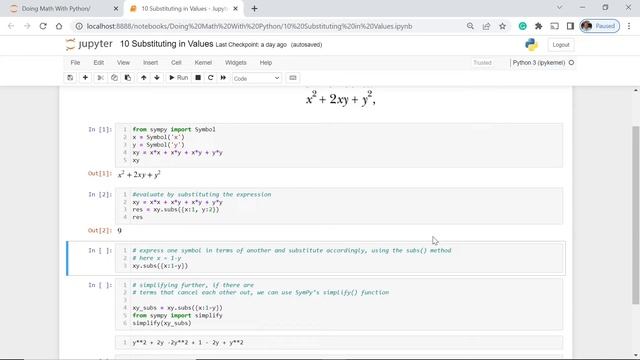Open the cast media icon
640x360 pixels.
[x=554, y=26]
